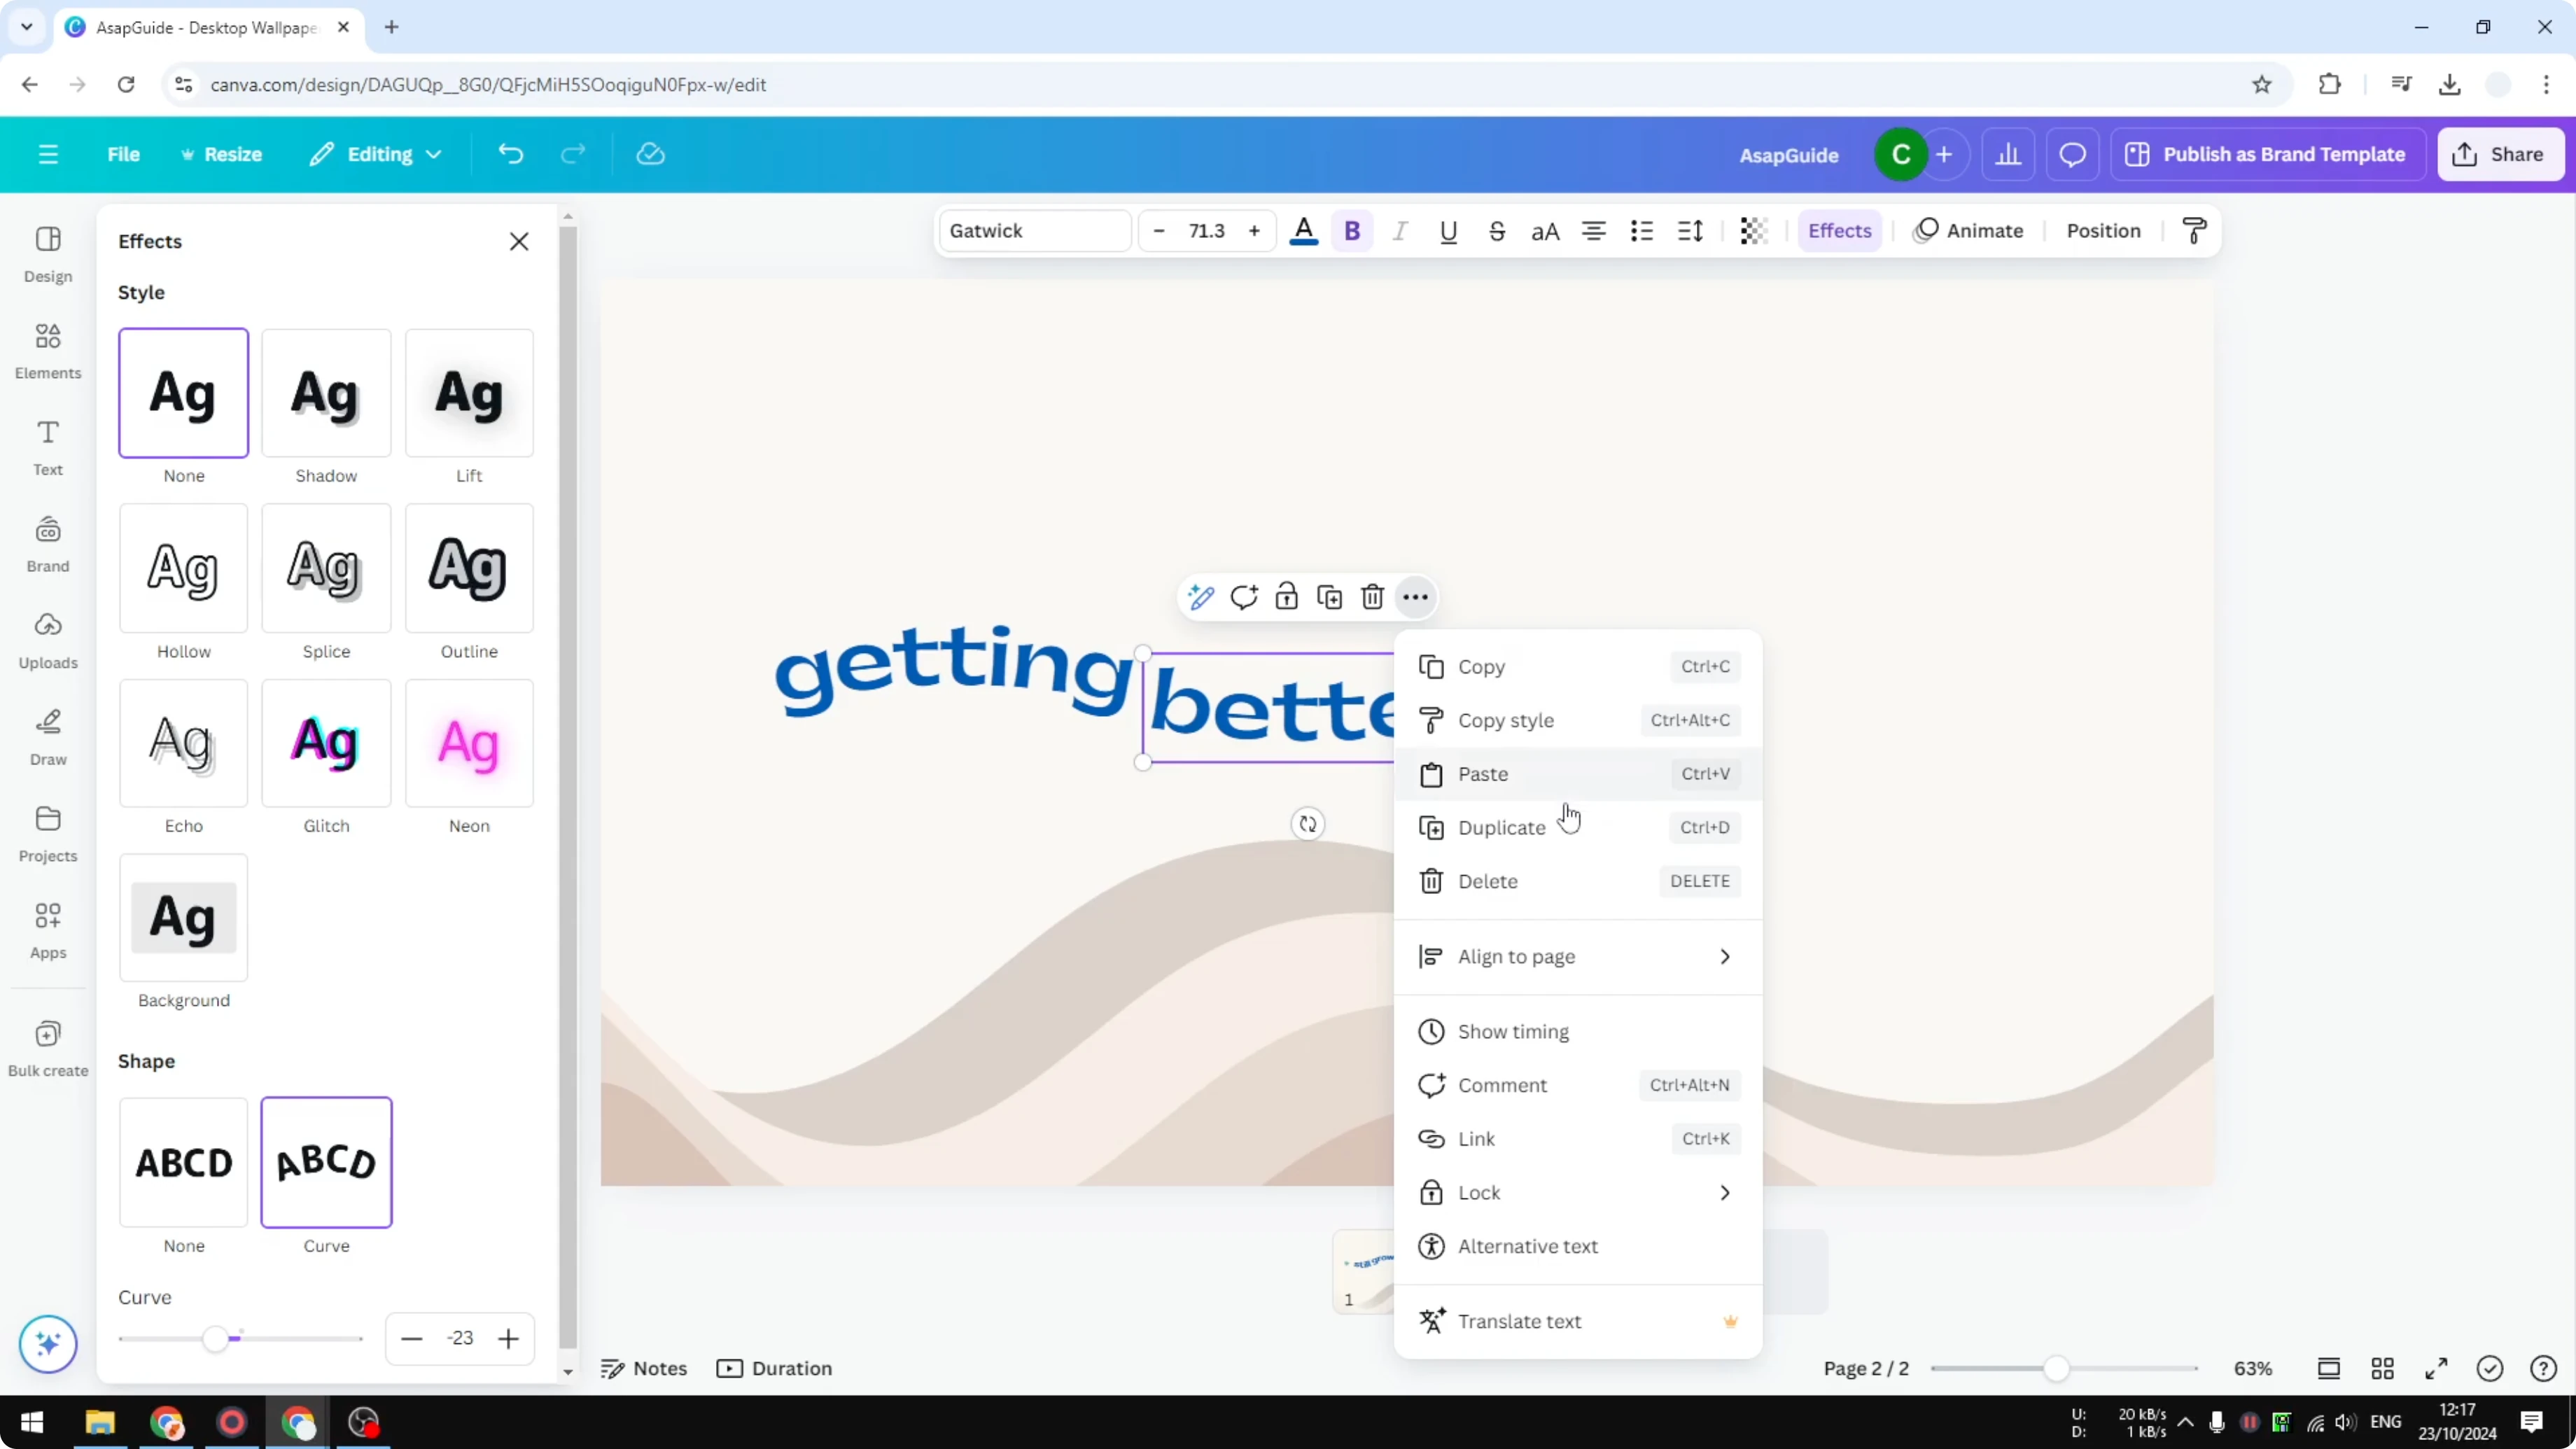2576x1449 pixels.
Task: Lock the element using the padlock icon
Action: tap(1286, 596)
